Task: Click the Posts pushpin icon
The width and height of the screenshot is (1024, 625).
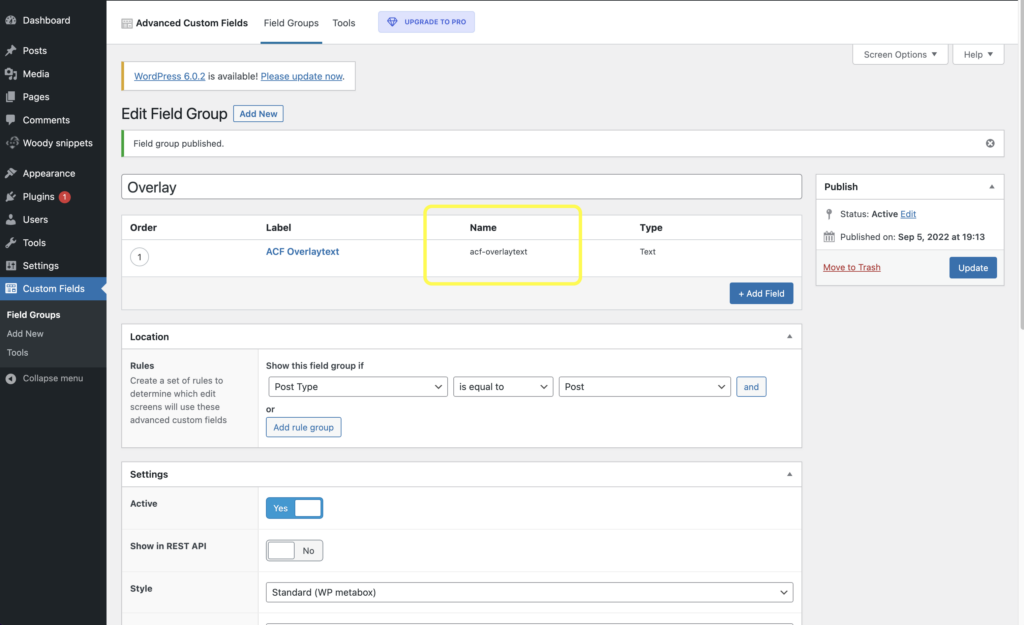Action: [10, 50]
